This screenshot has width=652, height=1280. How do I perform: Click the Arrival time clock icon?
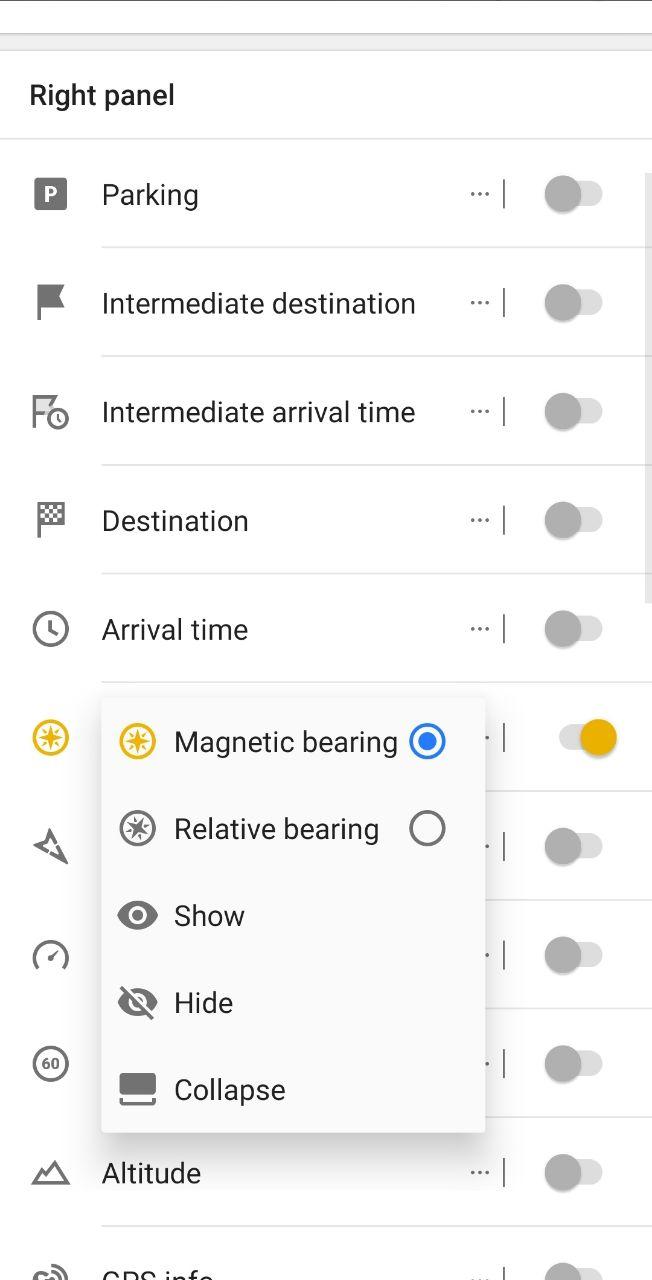(x=50, y=629)
